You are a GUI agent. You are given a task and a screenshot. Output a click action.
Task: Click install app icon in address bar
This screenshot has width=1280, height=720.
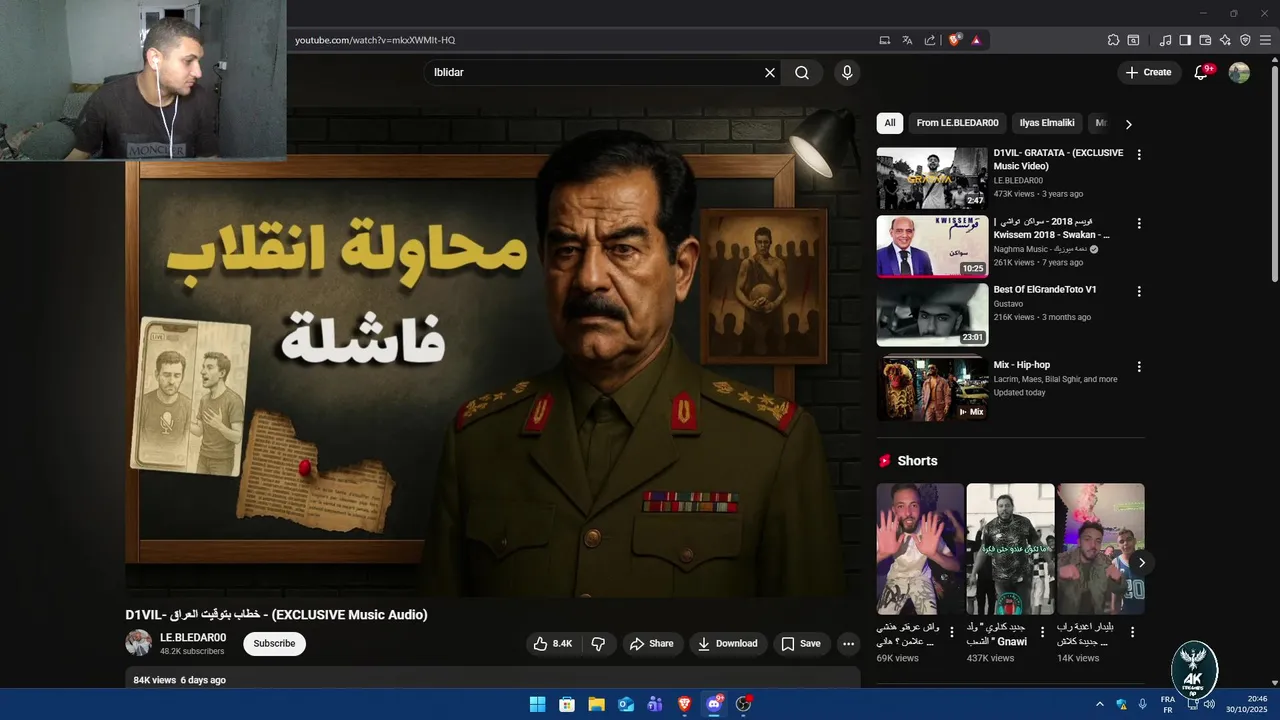(x=884, y=40)
